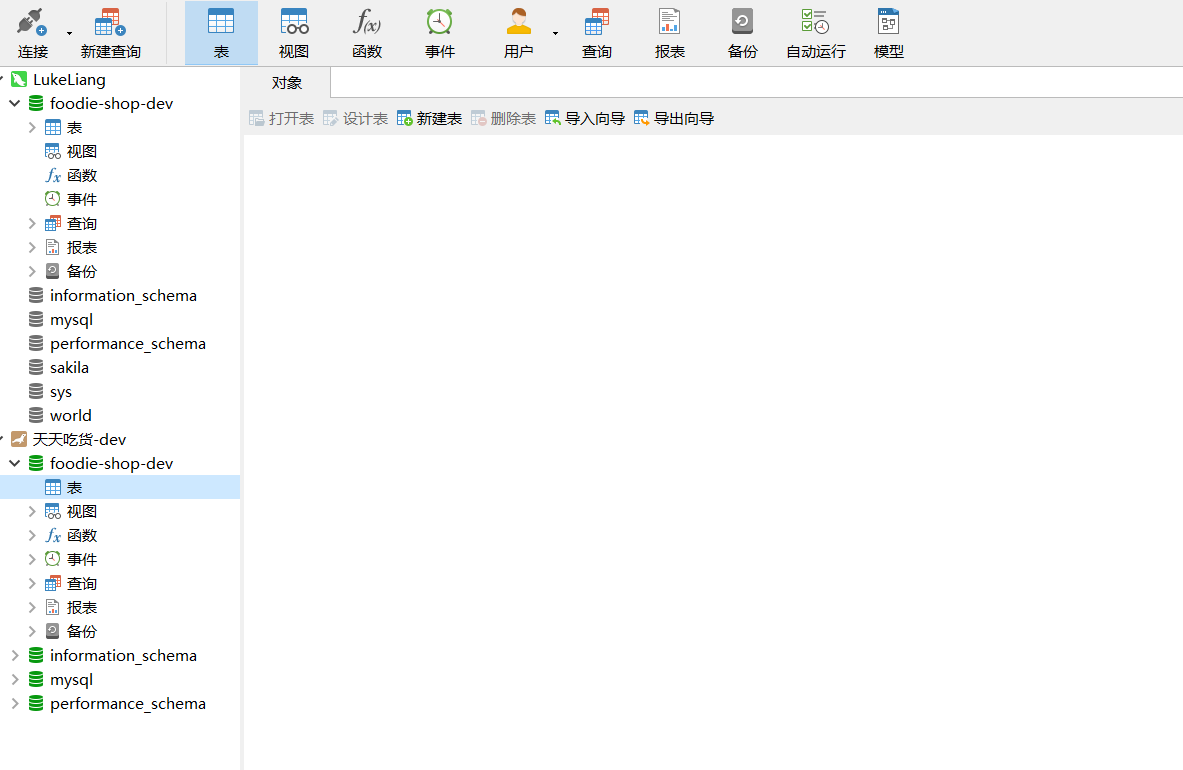Click the 连接 (Connection) toolbar icon
The height and width of the screenshot is (770, 1183).
click(32, 33)
